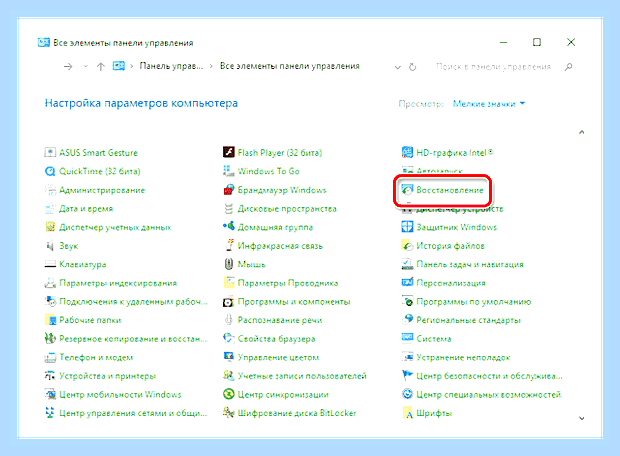620x456 pixels.
Task: Open the Защитник Windows icon
Action: [x=407, y=227]
